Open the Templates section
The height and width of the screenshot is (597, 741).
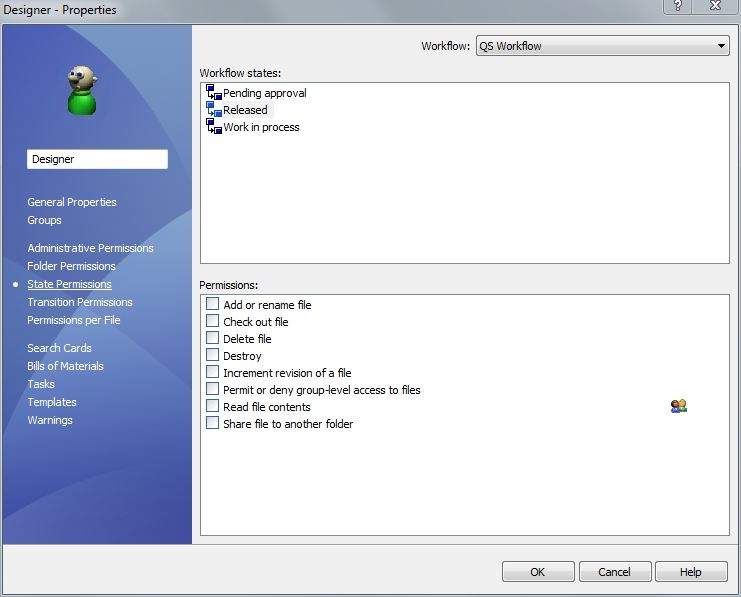point(52,402)
